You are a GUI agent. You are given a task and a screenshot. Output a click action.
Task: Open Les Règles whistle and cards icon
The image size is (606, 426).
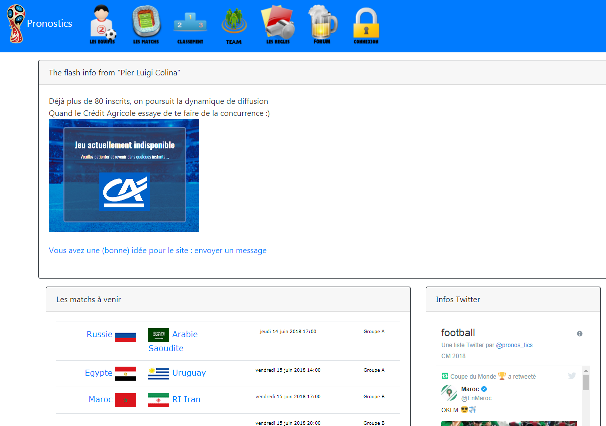pyautogui.click(x=278, y=24)
